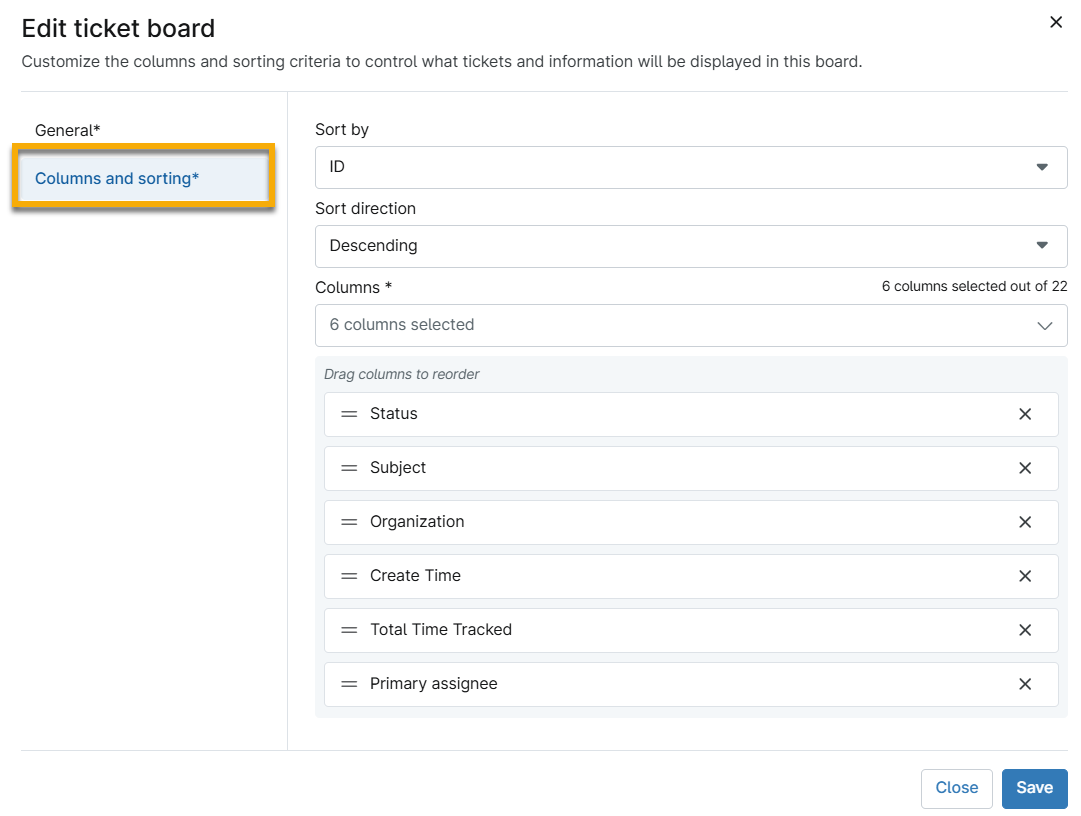Open the Sort by dropdown
The image size is (1081, 816).
point(690,167)
